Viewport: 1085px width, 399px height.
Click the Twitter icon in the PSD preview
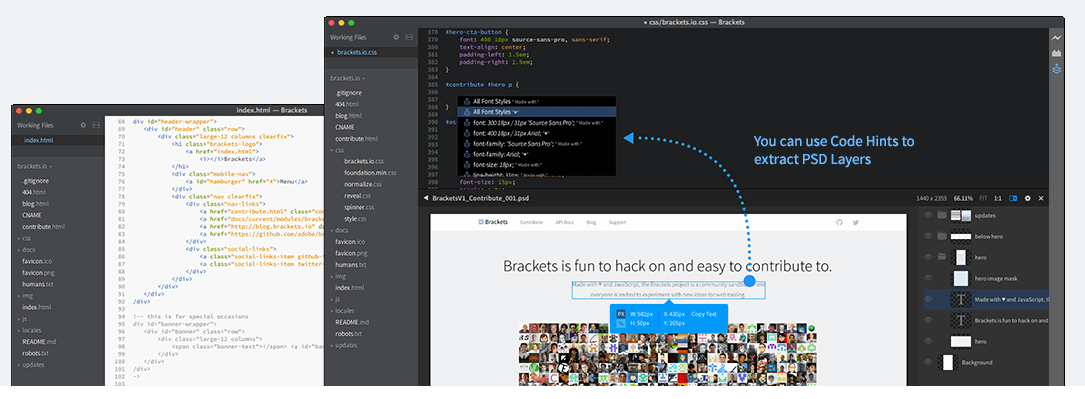point(856,222)
